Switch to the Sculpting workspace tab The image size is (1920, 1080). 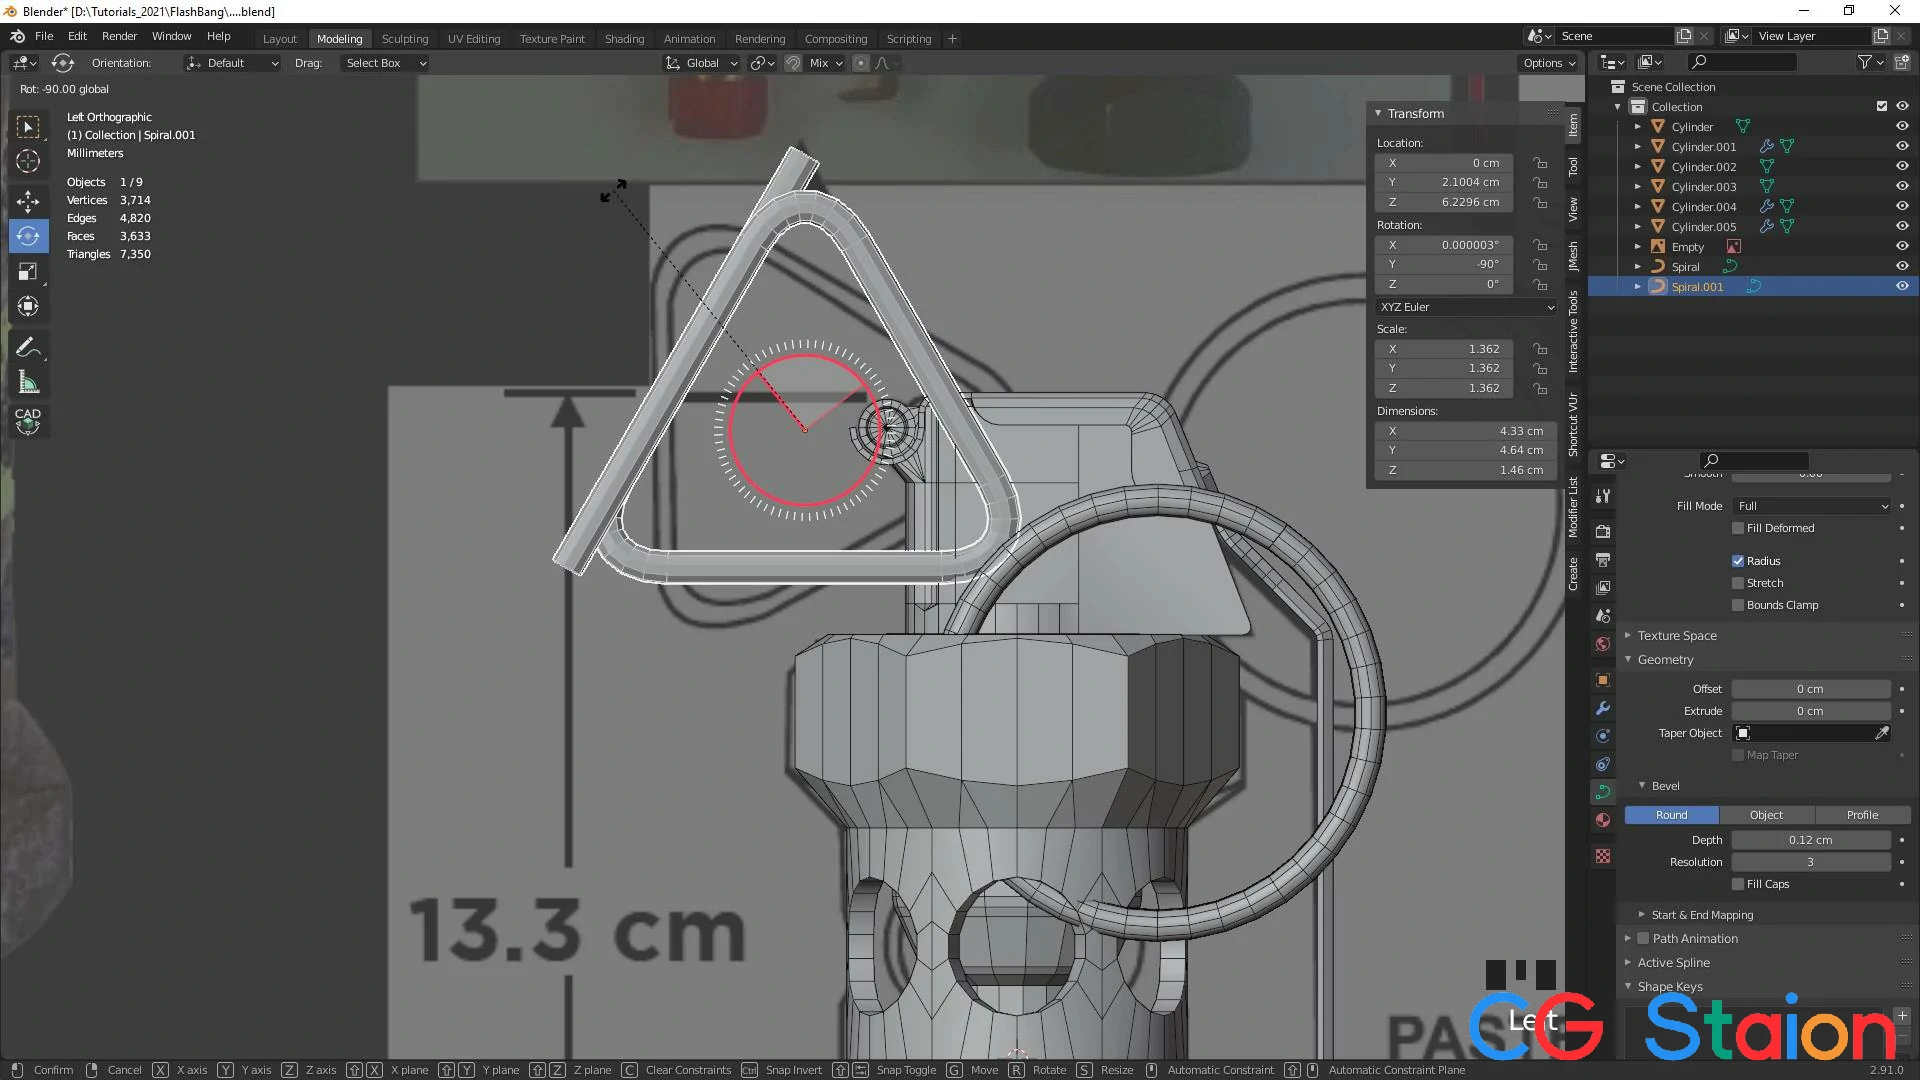pos(405,38)
